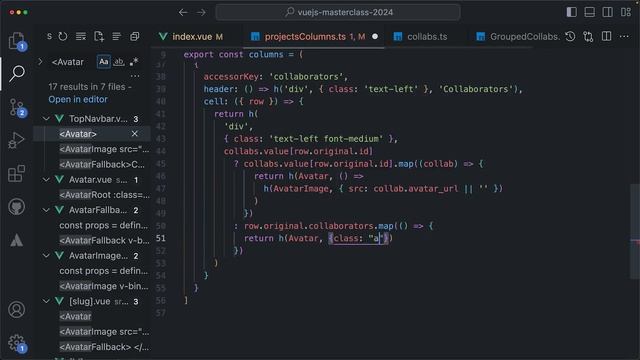The width and height of the screenshot is (640, 360).
Task: Open the file timeline history icon
Action: [570, 37]
